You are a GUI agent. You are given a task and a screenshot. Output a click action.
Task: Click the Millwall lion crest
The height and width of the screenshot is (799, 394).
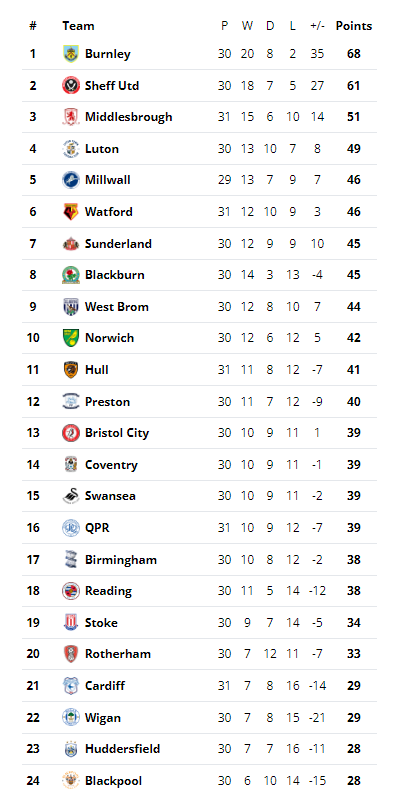tap(71, 180)
